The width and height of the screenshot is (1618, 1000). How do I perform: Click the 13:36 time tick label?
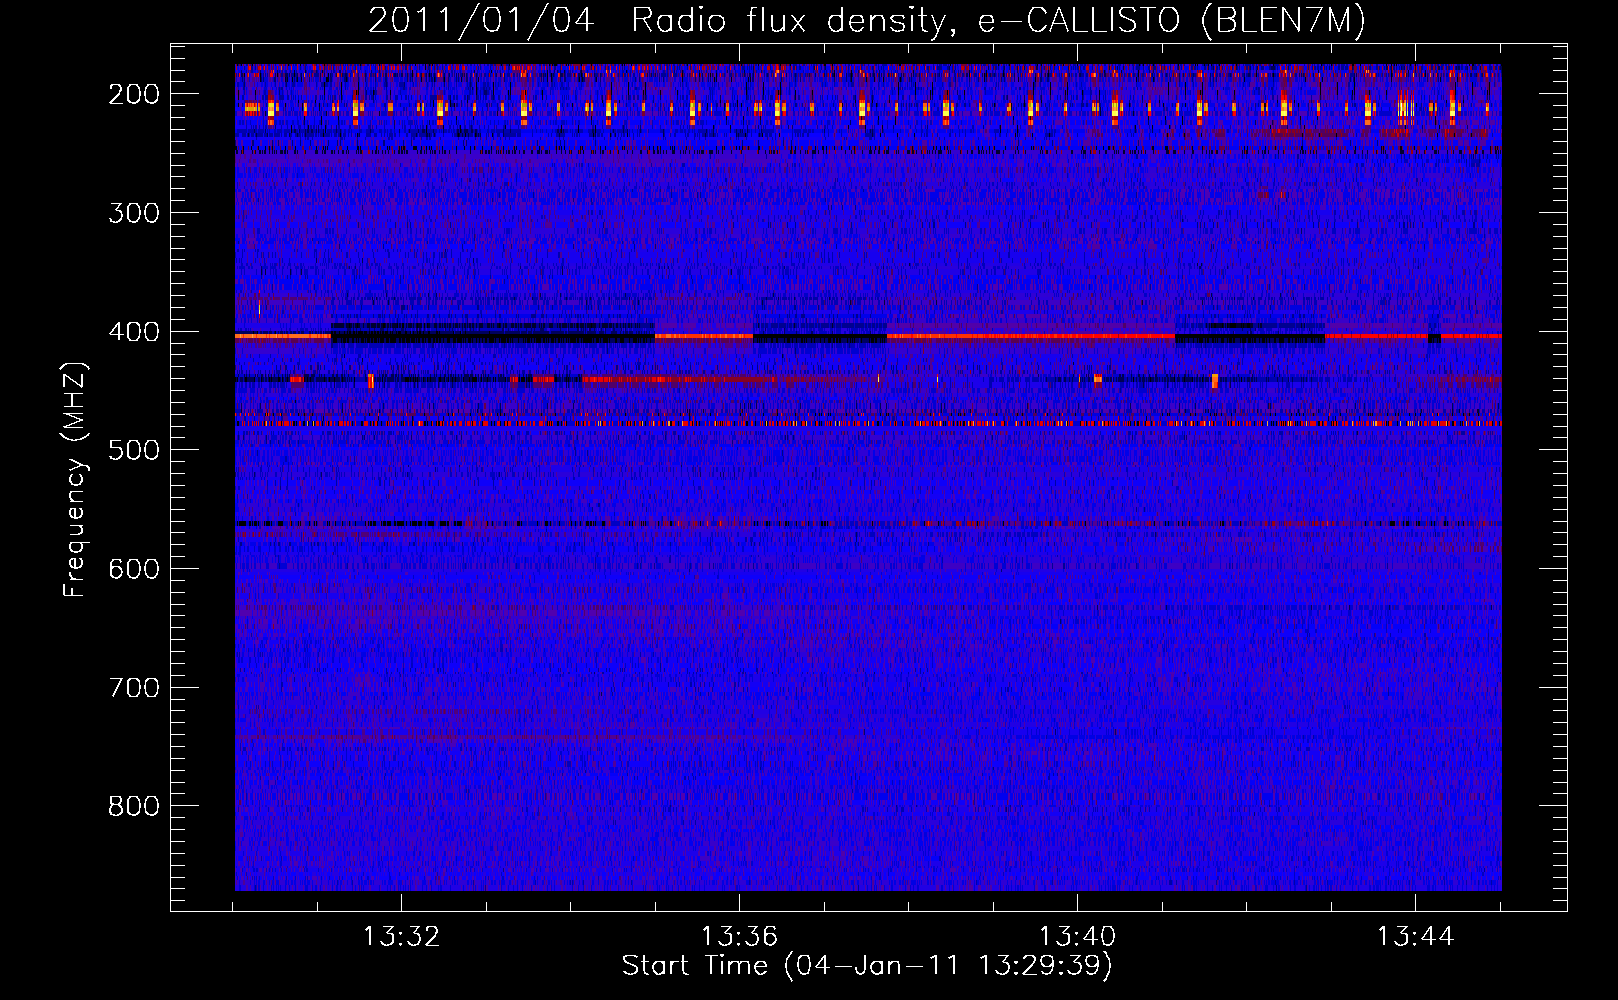(739, 937)
